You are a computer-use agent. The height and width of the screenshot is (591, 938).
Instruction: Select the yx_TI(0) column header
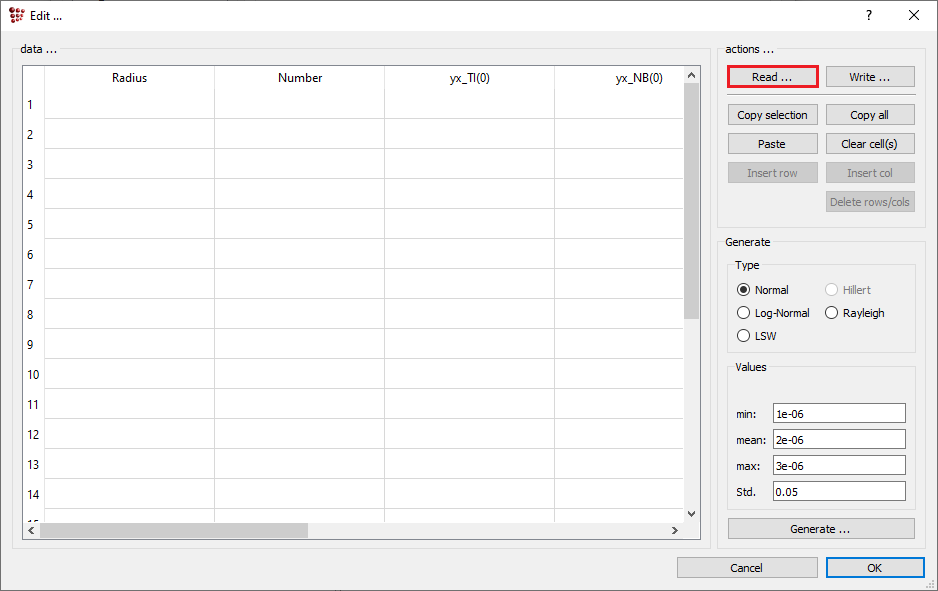click(x=470, y=78)
